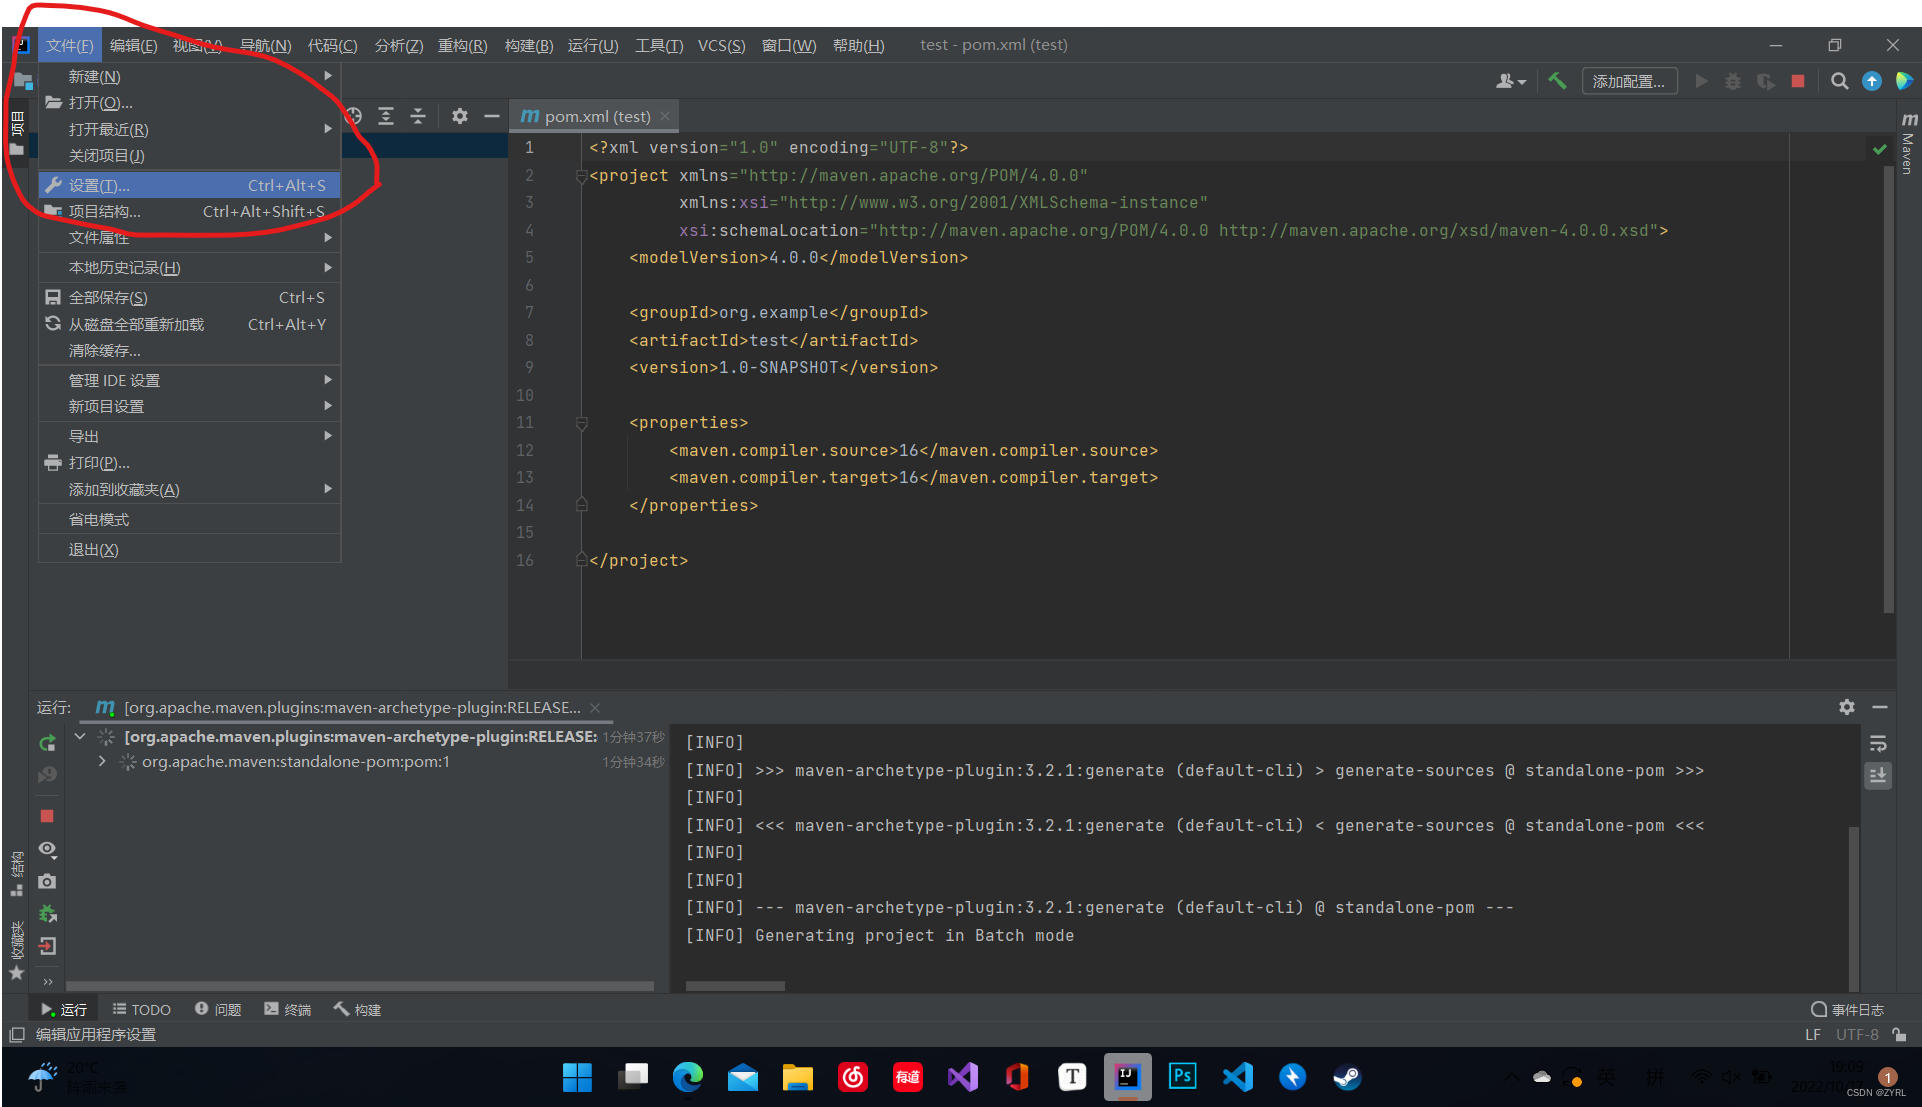Minimize the Run tool window
The width and height of the screenshot is (1922, 1107).
click(1880, 707)
